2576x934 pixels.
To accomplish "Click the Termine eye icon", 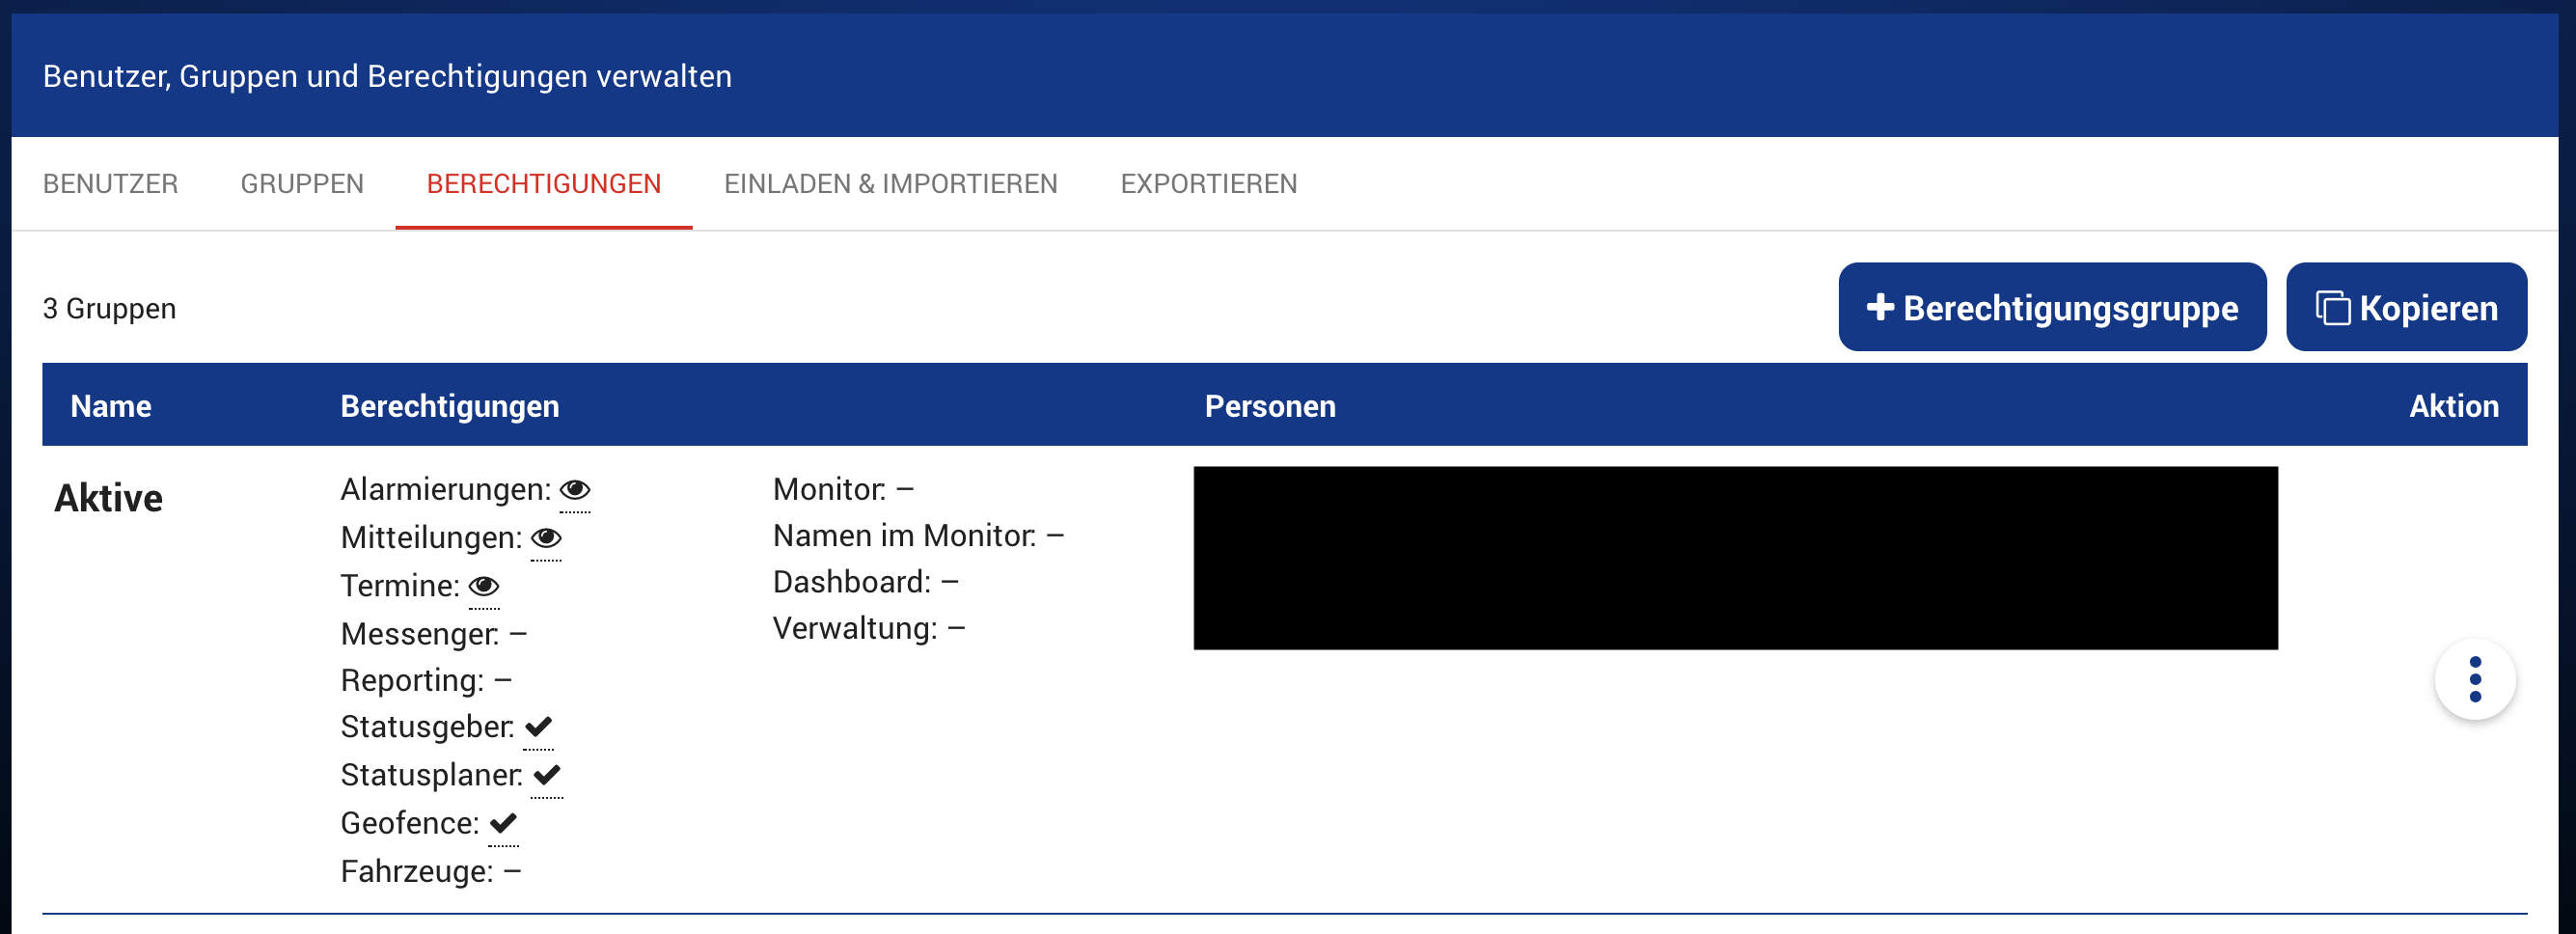I will 484,586.
